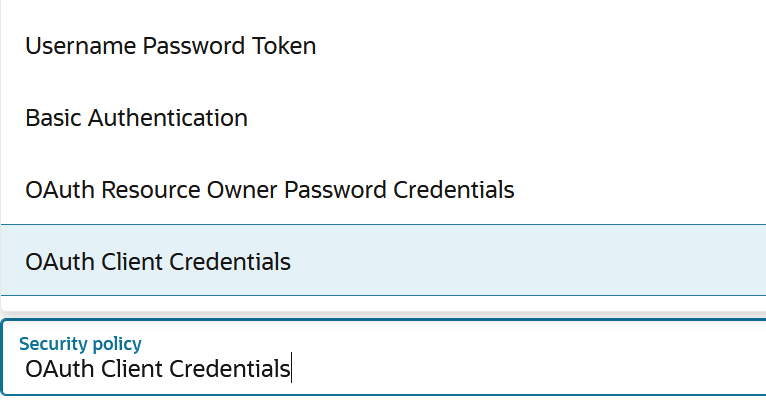Screen dimensions: 766x403
Task: Set security policy to Basic Authentication
Action: [137, 118]
